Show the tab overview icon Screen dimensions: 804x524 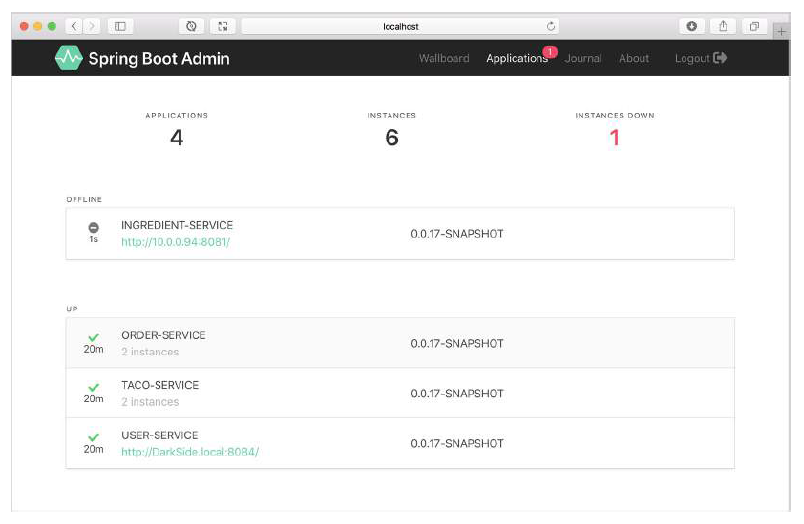pos(754,26)
